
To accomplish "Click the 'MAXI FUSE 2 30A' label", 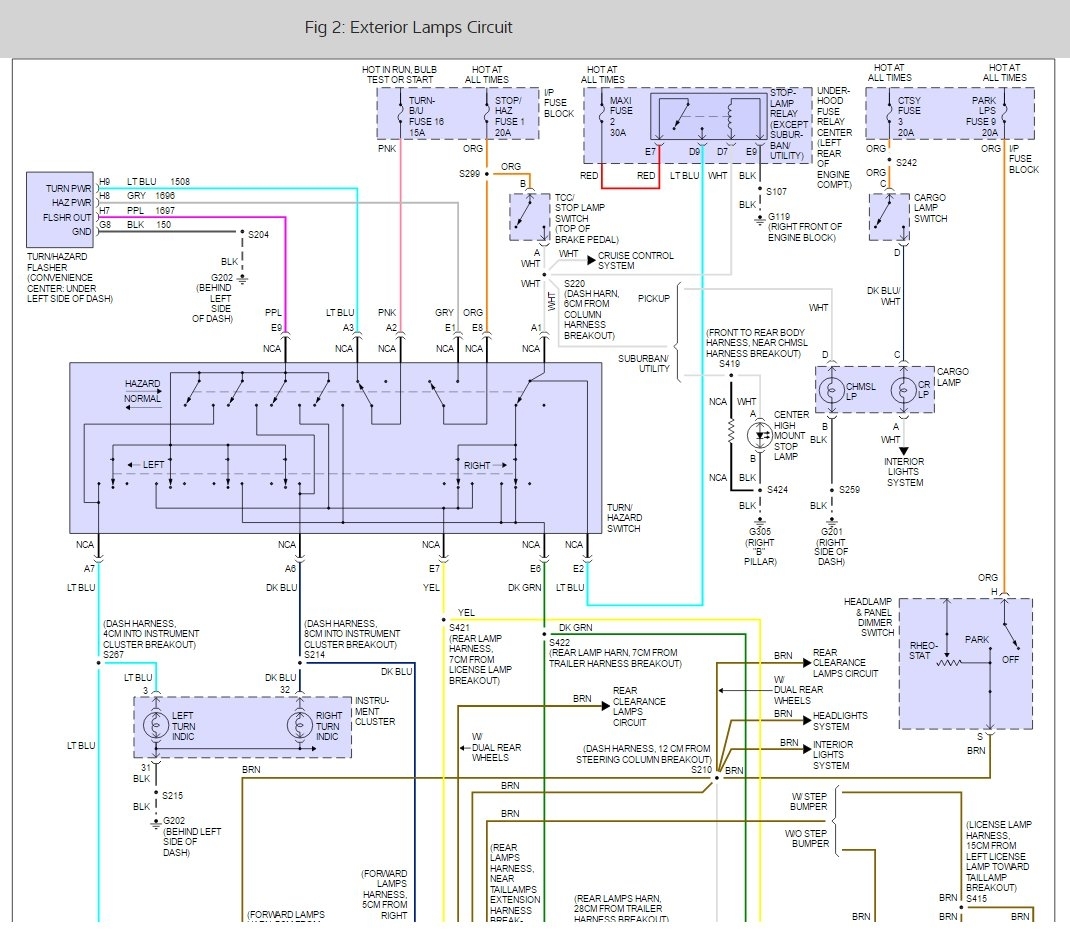I will click(621, 117).
